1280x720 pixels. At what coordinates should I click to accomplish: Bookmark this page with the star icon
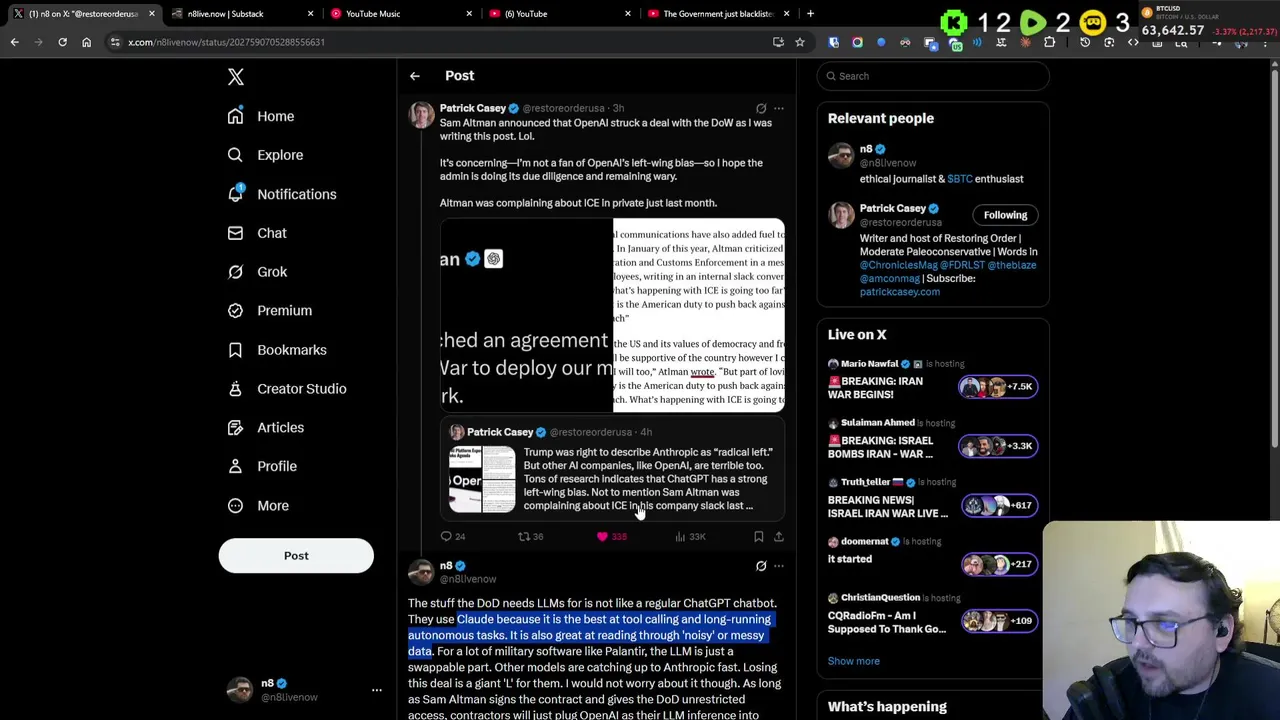799,42
